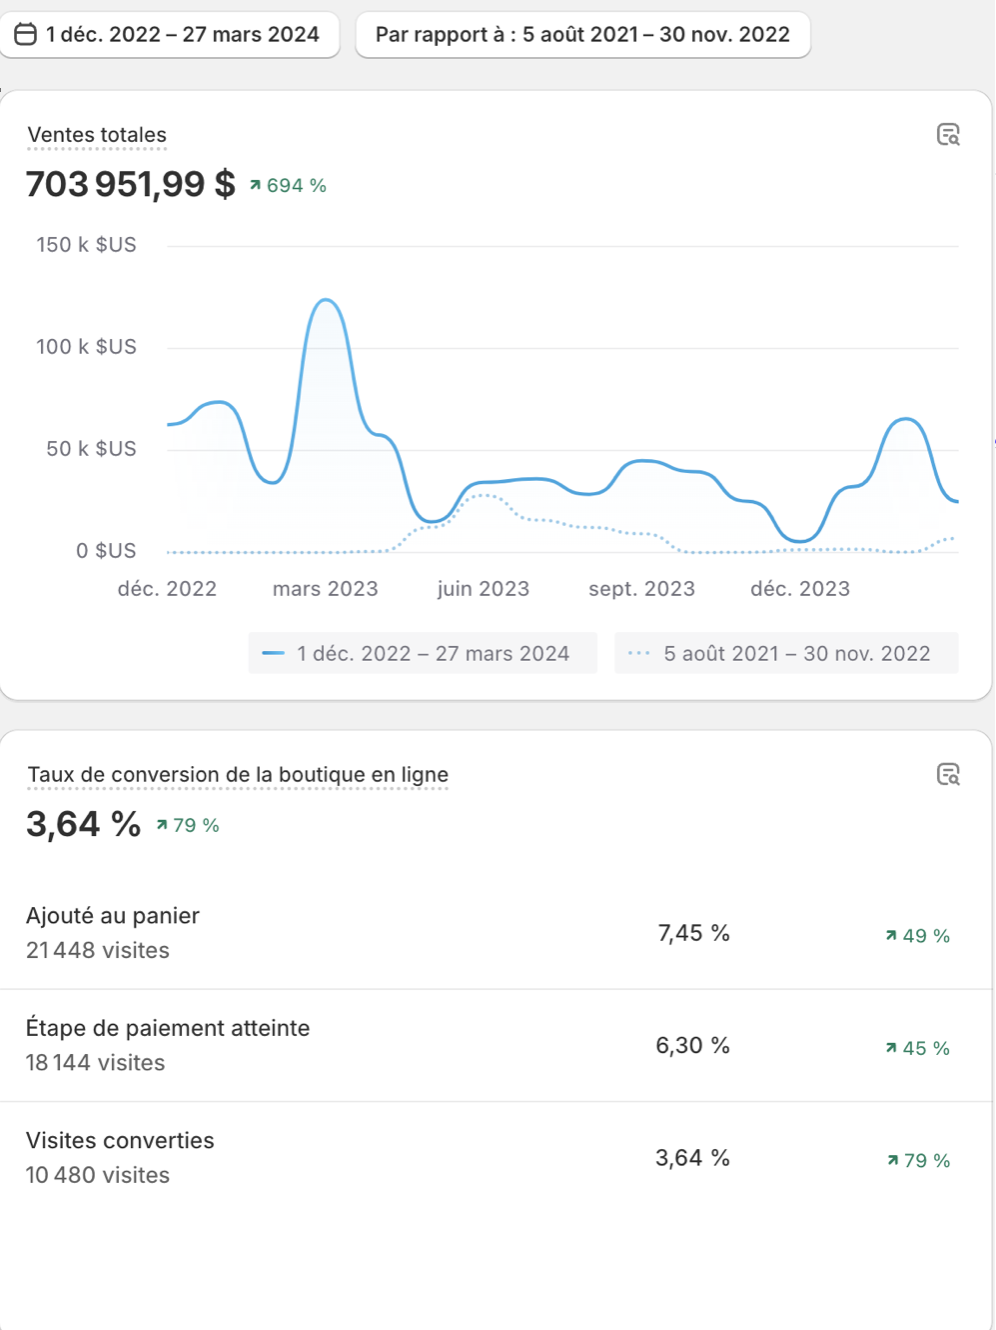The image size is (996, 1330).
Task: Open the Par rapport à comparison period selector
Action: click(582, 35)
